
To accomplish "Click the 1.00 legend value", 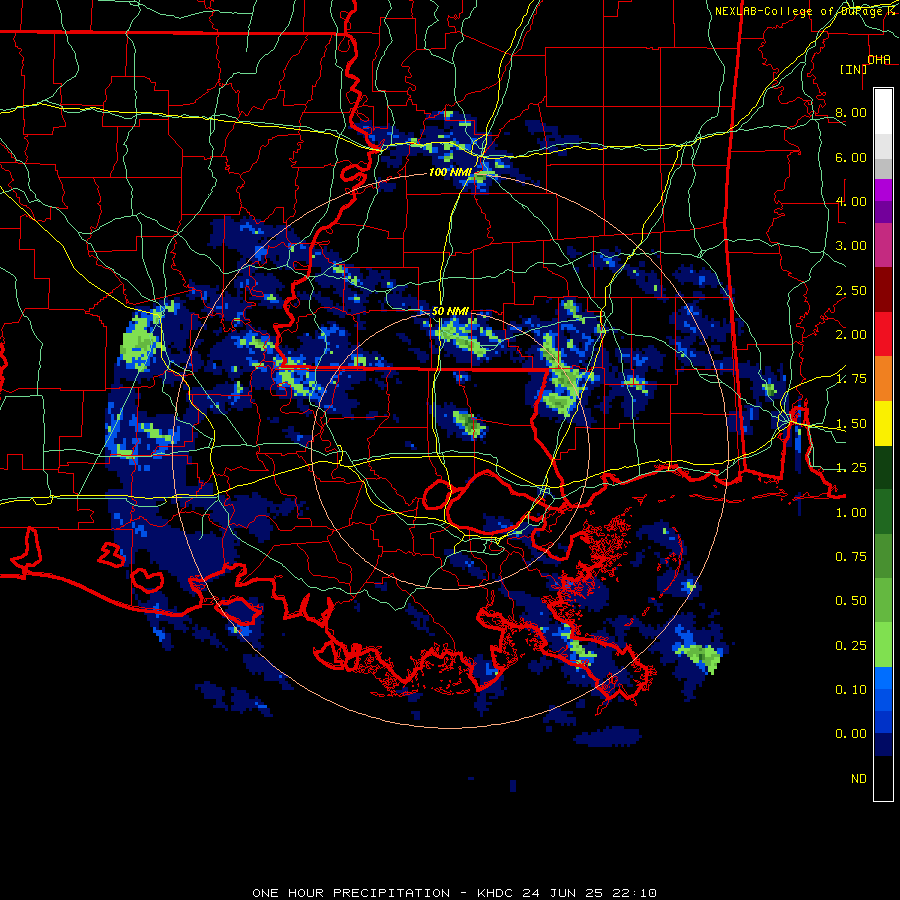I will click(851, 513).
